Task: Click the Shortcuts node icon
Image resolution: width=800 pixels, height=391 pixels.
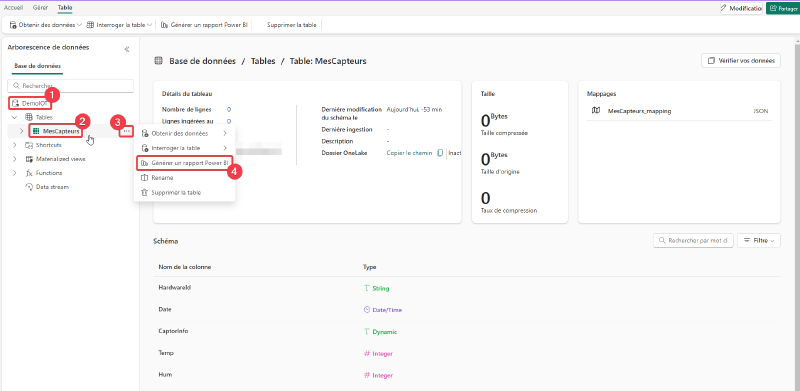Action: click(x=29, y=145)
